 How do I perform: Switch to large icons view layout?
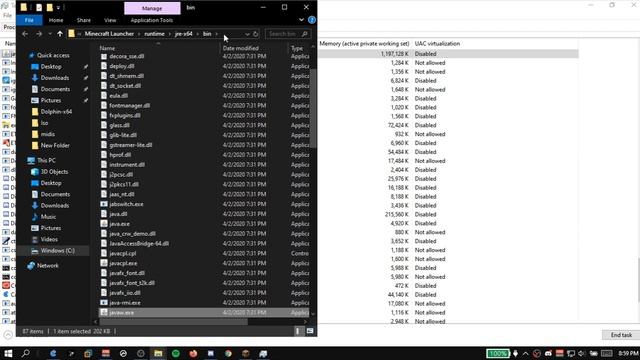(310, 331)
